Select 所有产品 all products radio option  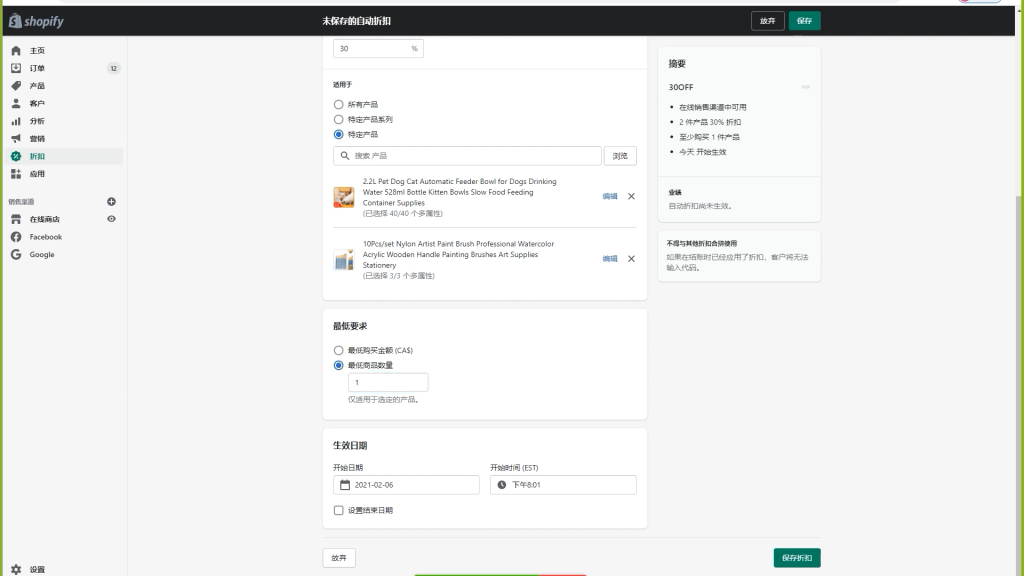coord(338,104)
